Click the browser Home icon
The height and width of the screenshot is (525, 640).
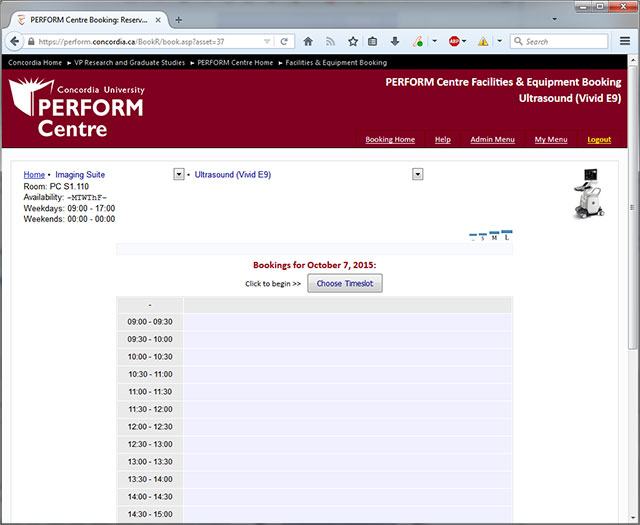point(308,42)
